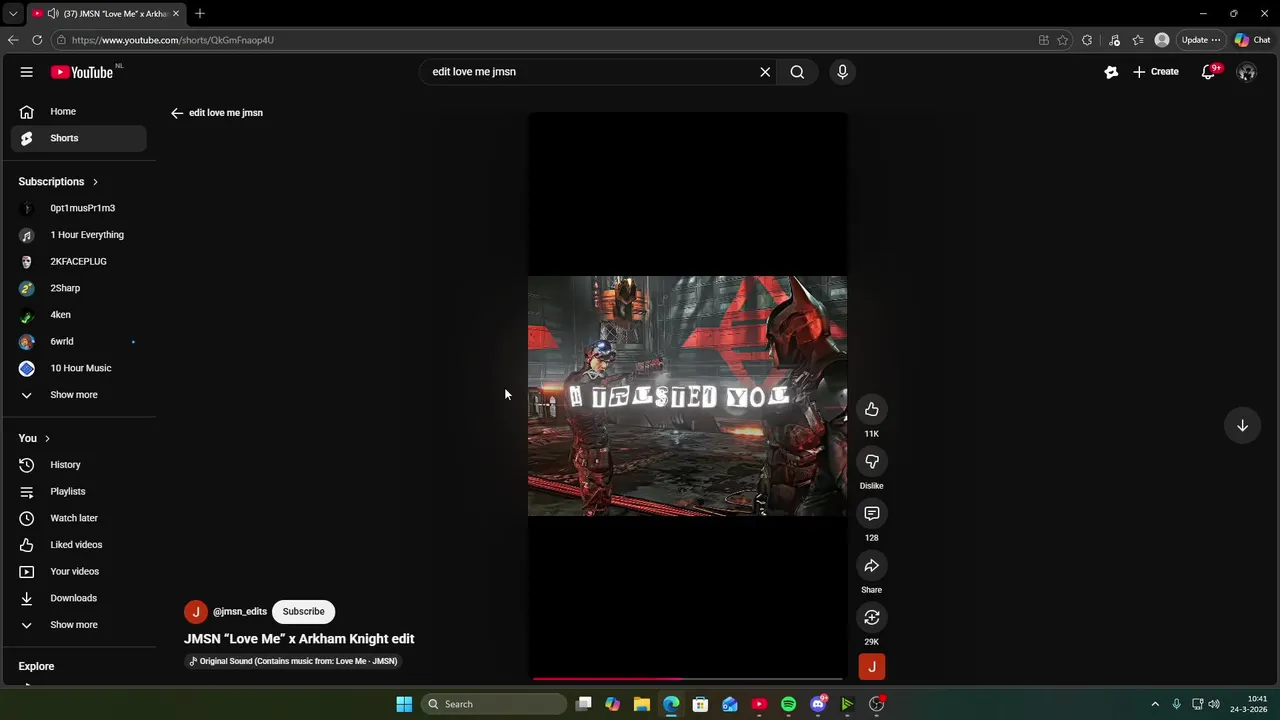Go to the YouTube logo home link

tap(82, 72)
